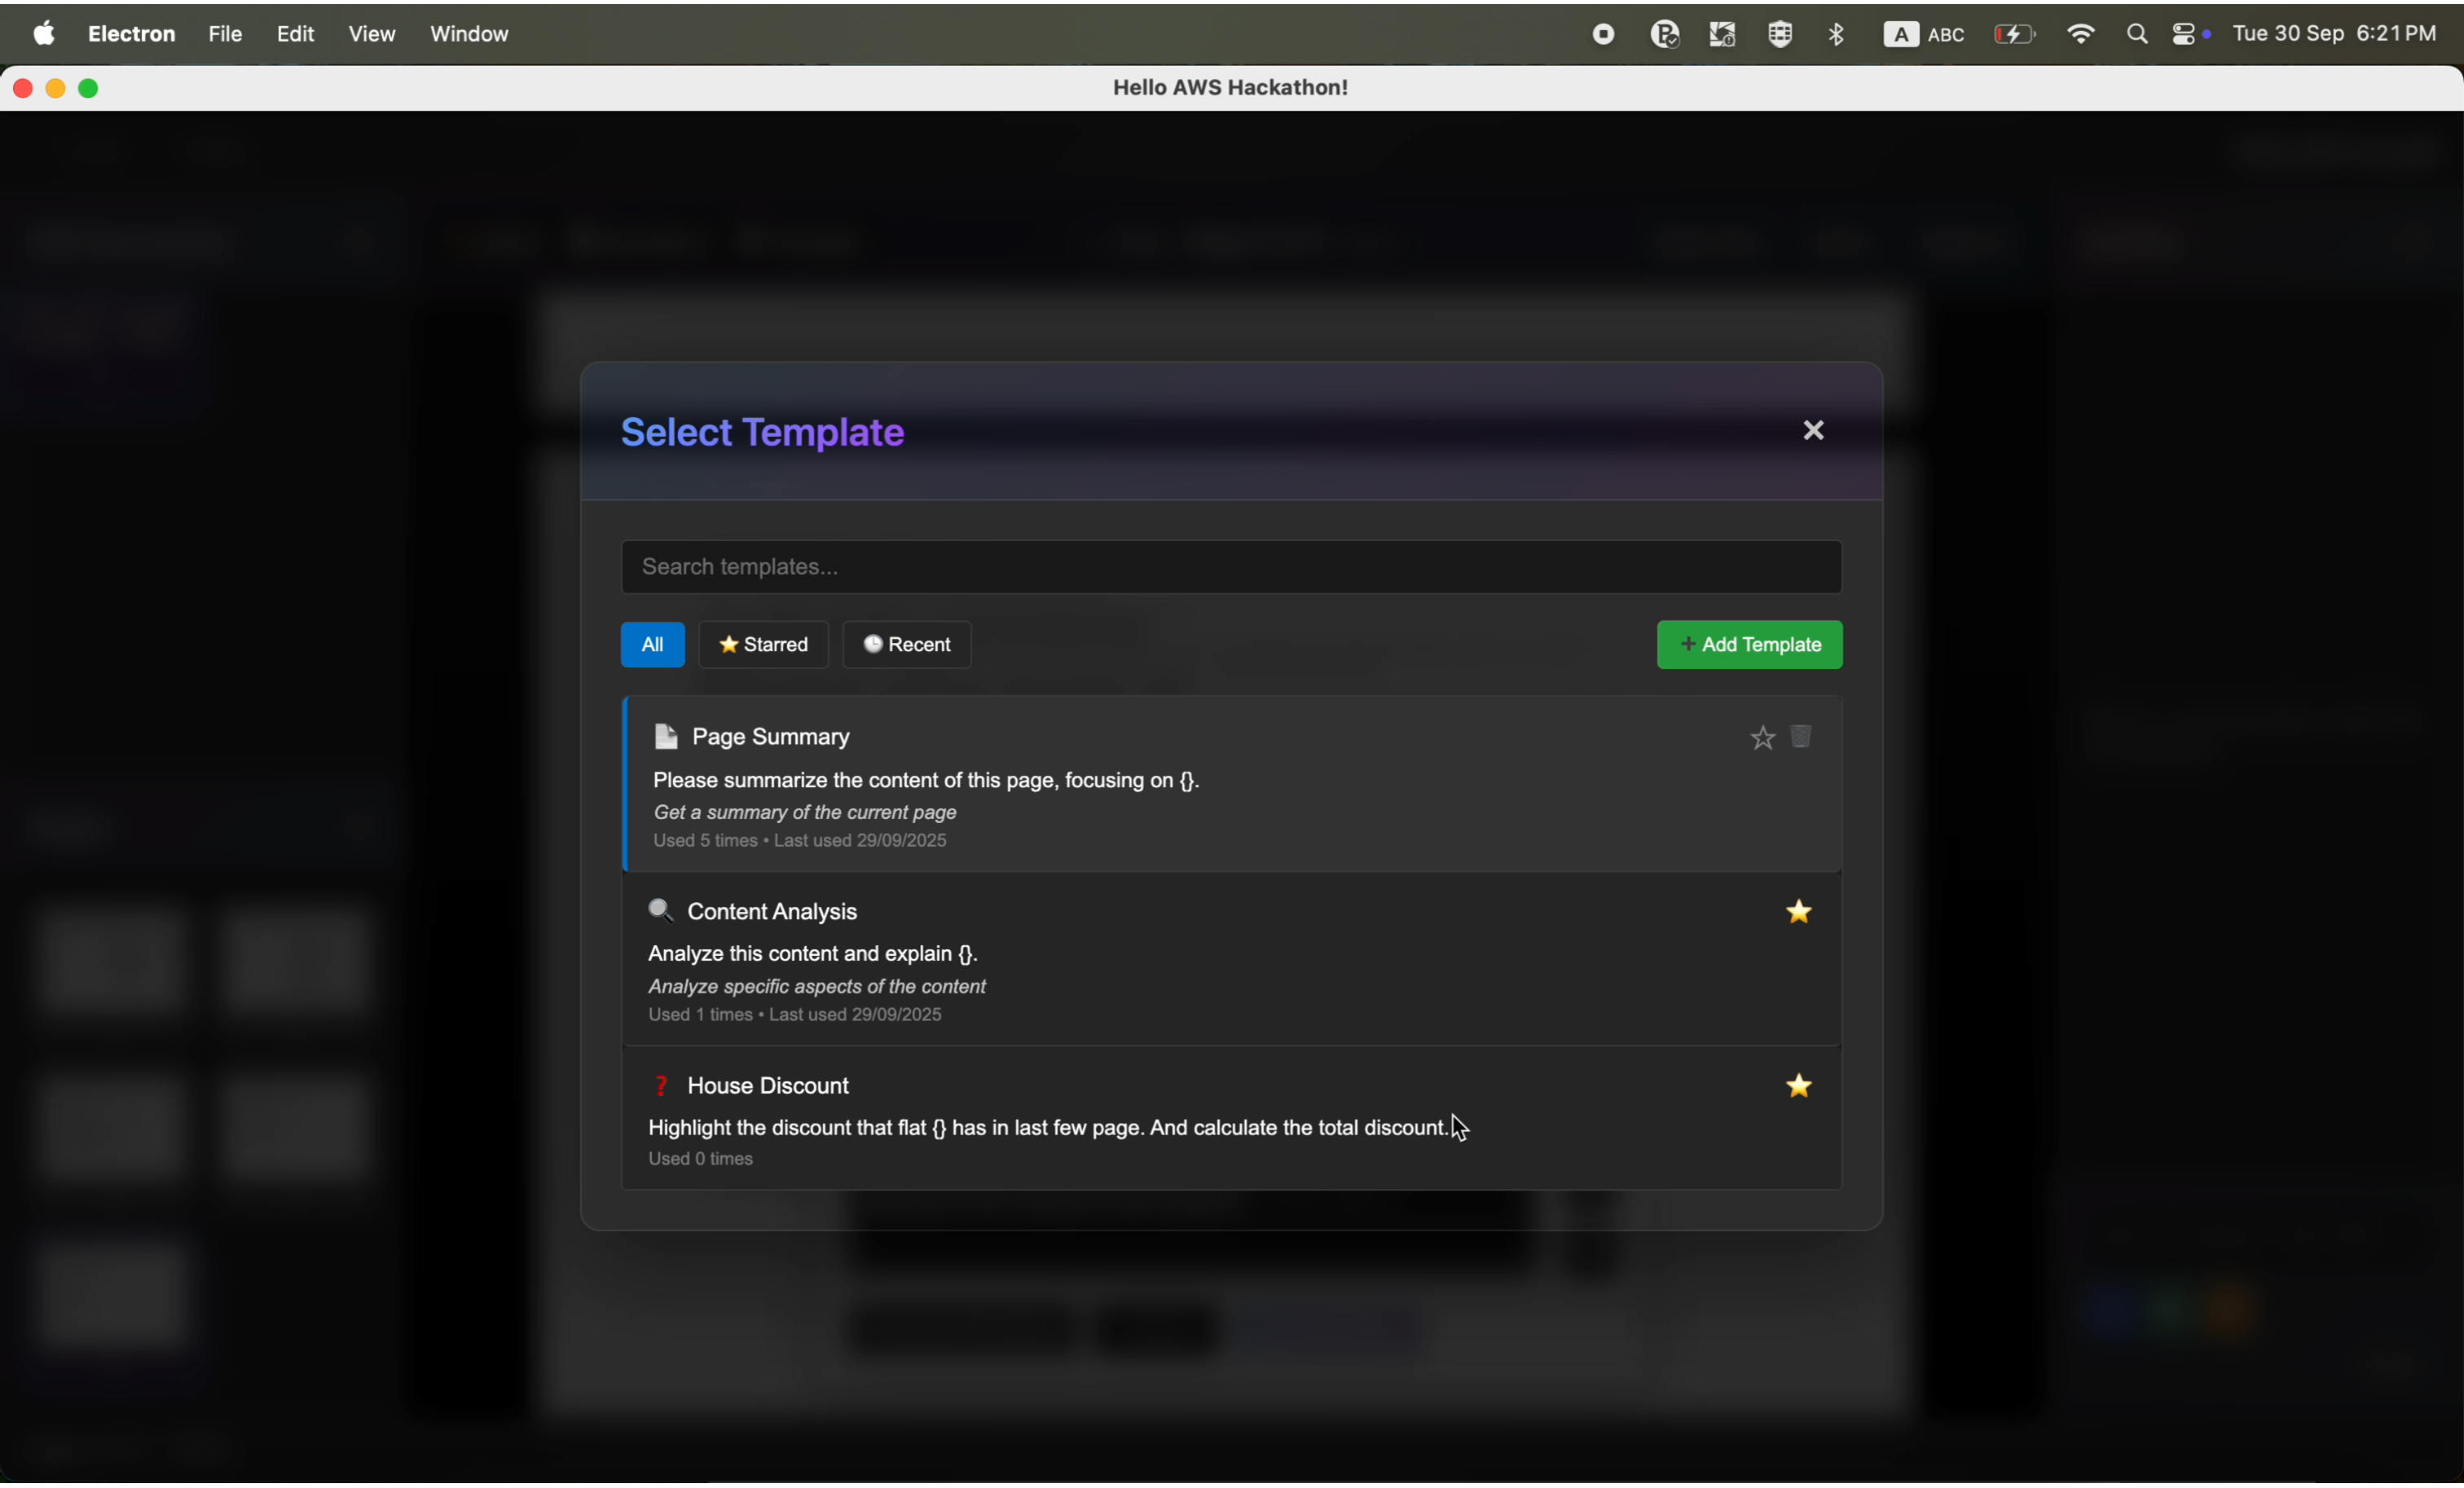Screen dimensions: 2464x1488
Task: Click the screen recording icon in menu bar
Action: click(1603, 35)
